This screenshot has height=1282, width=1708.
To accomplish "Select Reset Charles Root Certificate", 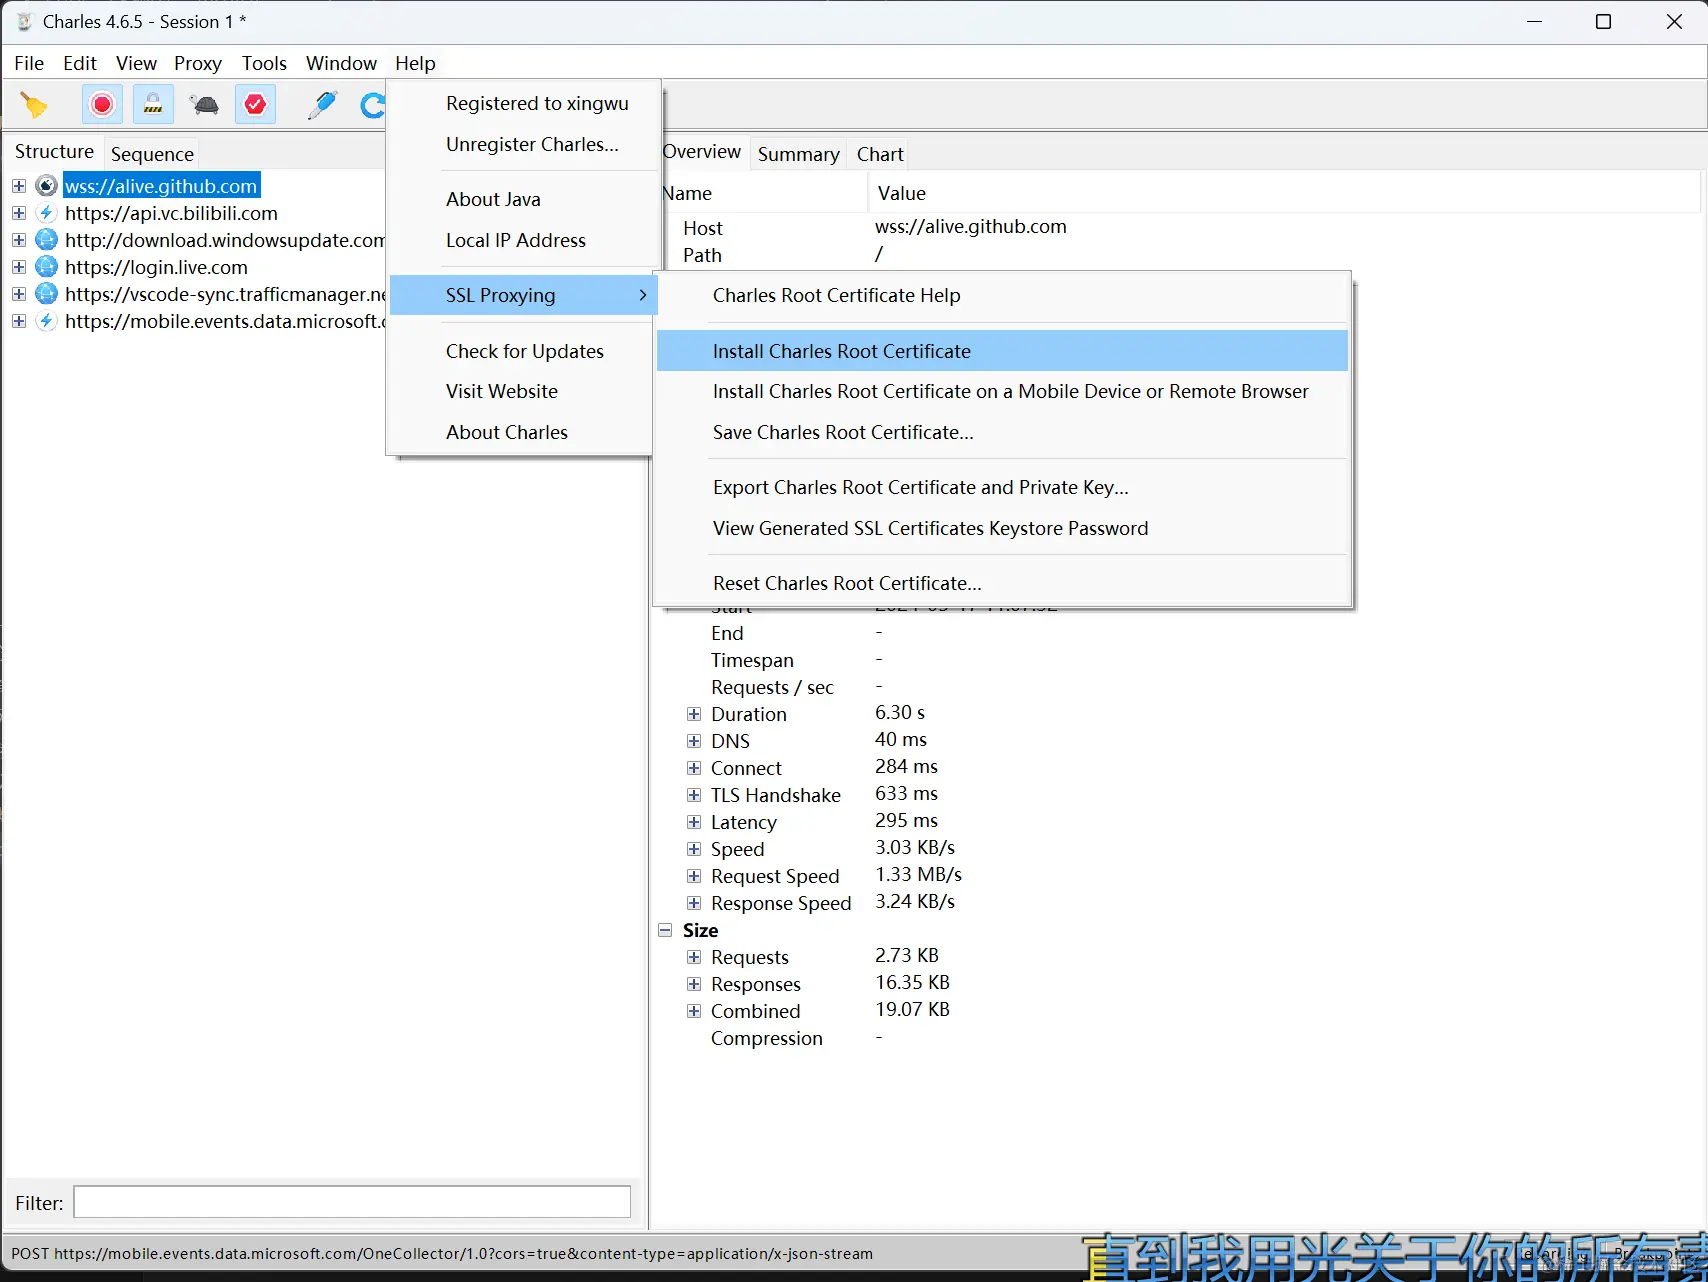I will coord(1002,583).
